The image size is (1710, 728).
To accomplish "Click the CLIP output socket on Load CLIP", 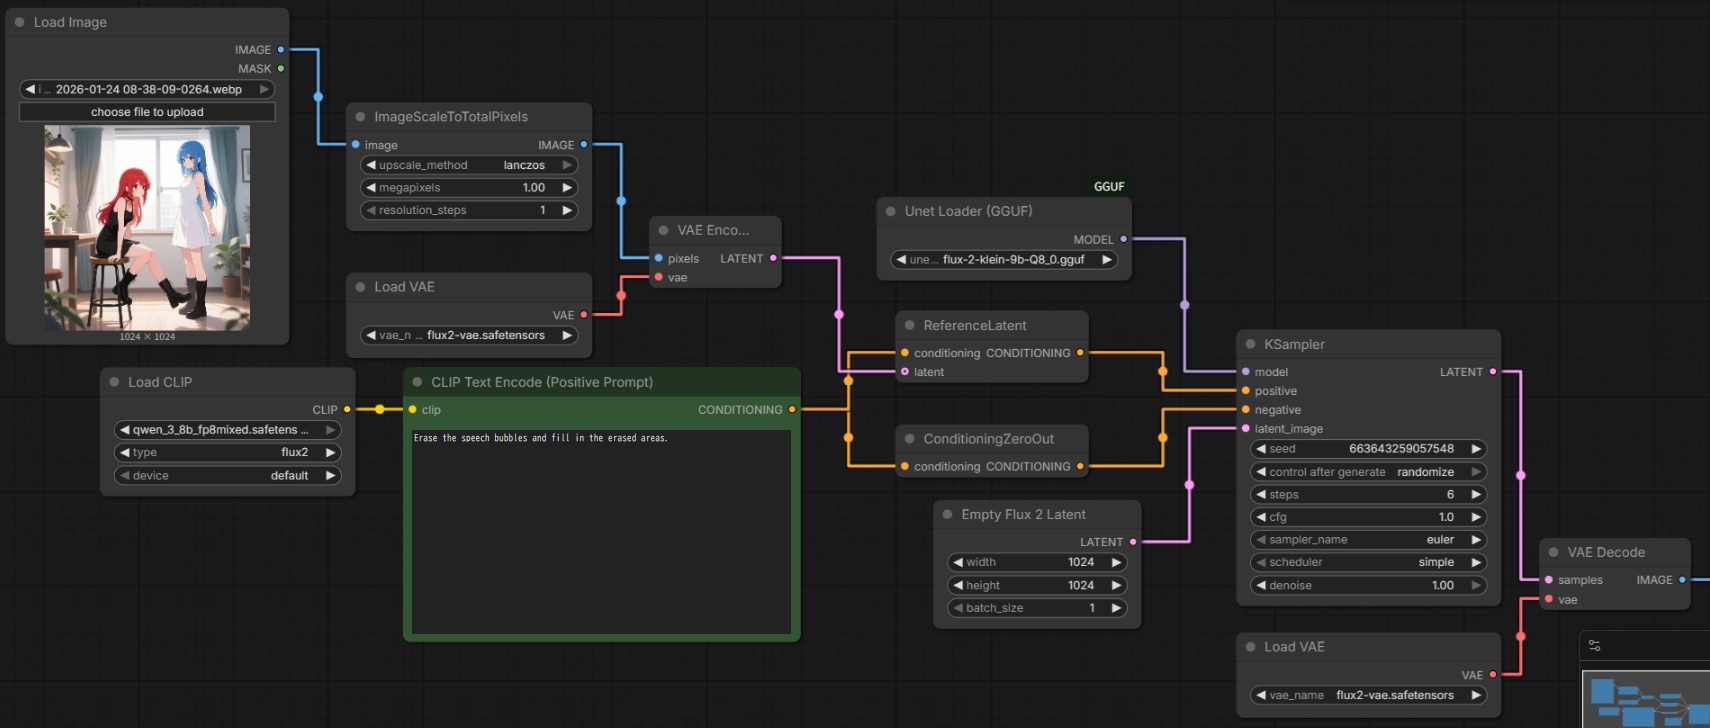I will [x=347, y=409].
